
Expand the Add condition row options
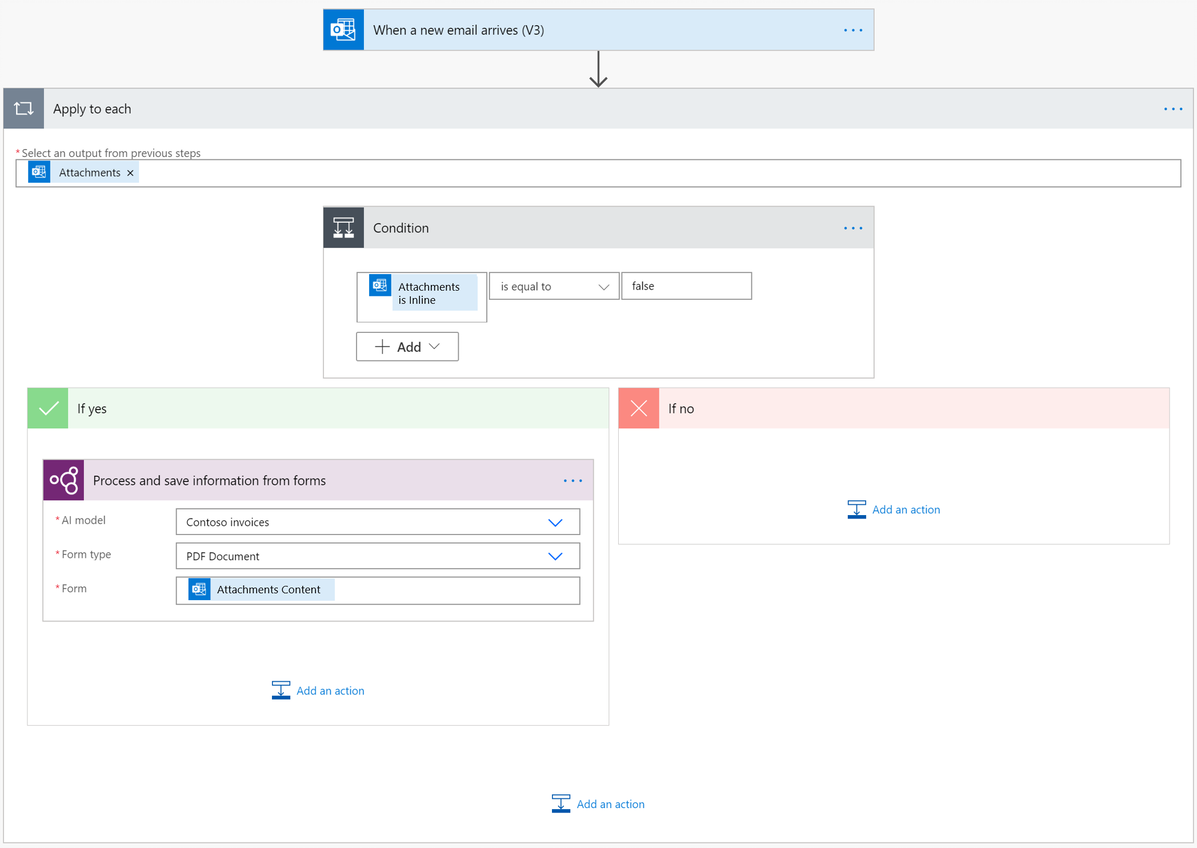407,346
